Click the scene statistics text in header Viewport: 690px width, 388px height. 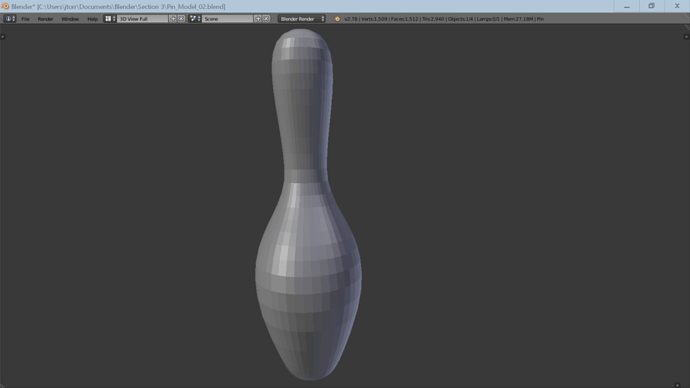444,19
